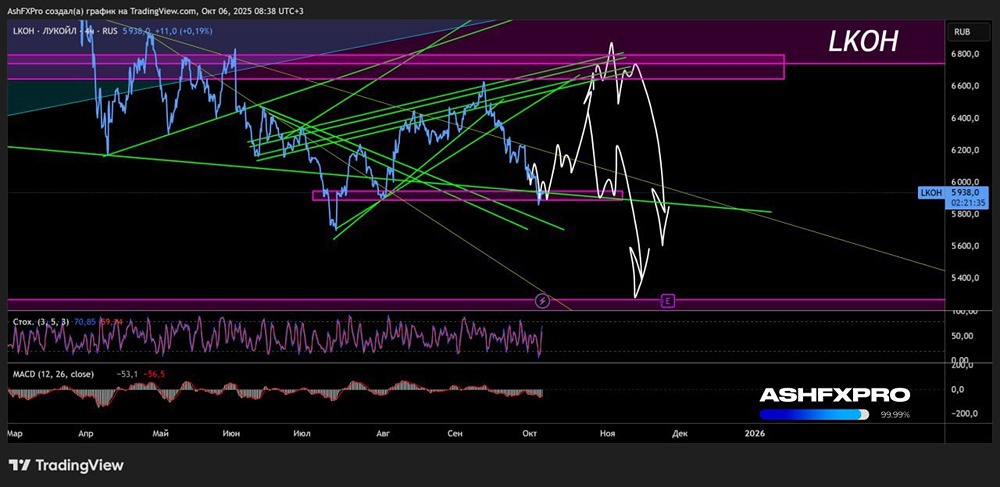This screenshot has width=1000, height=487.
Task: Click the 2026 label on time axis
Action: click(x=754, y=434)
